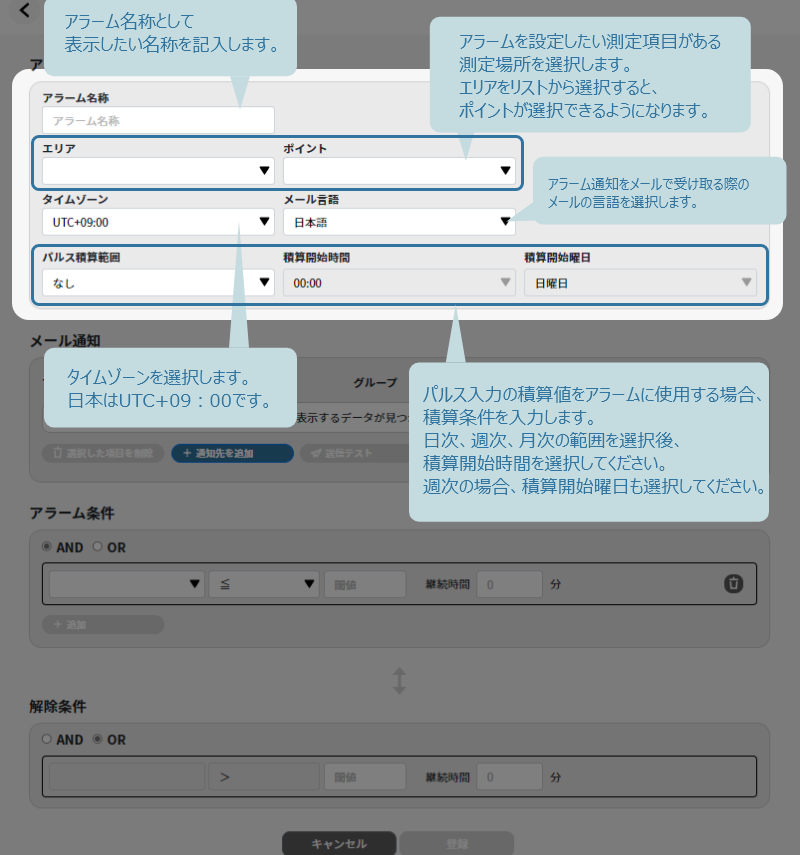Select OR radio in 解除条件
800x855 pixels.
[98, 739]
